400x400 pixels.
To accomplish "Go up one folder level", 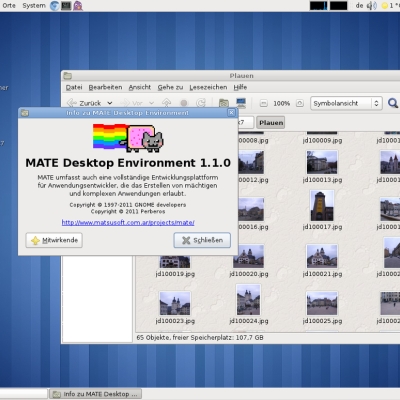I will [x=166, y=103].
